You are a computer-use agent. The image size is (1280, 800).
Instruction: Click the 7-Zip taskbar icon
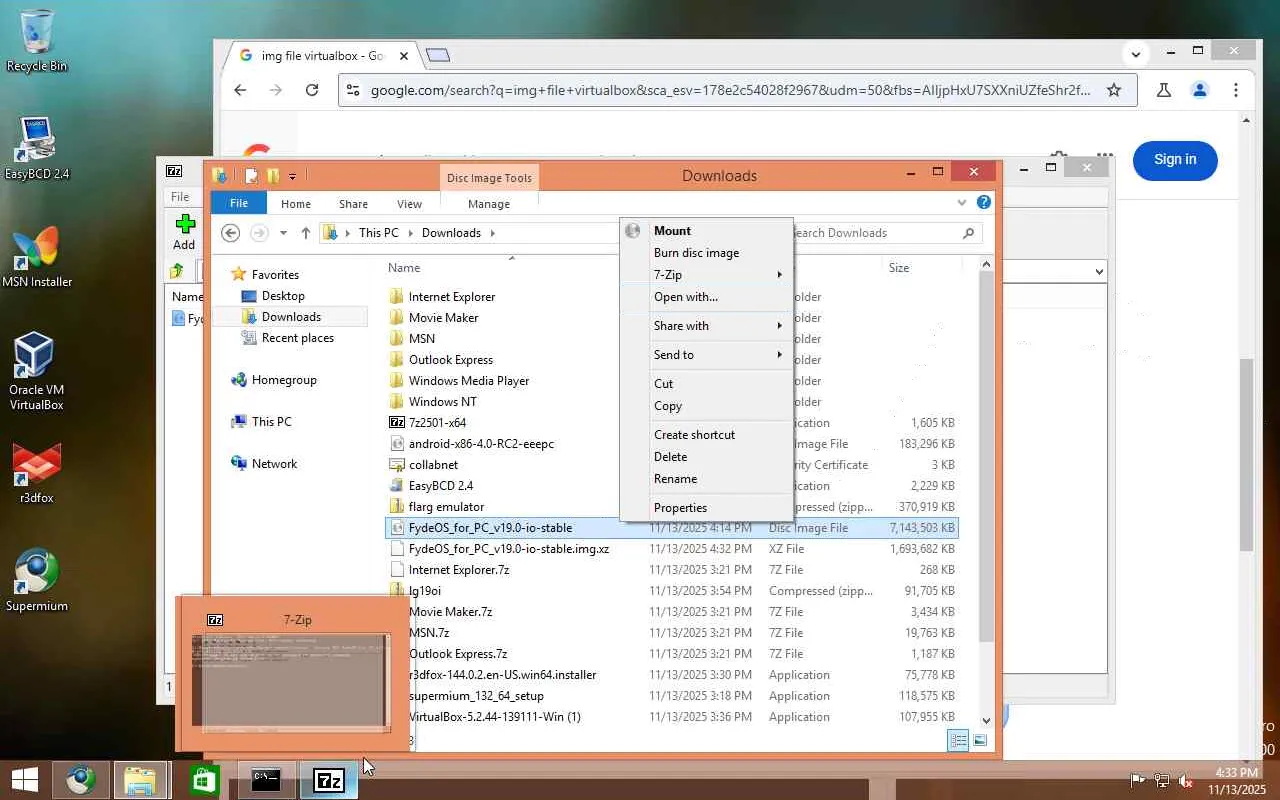pos(329,779)
